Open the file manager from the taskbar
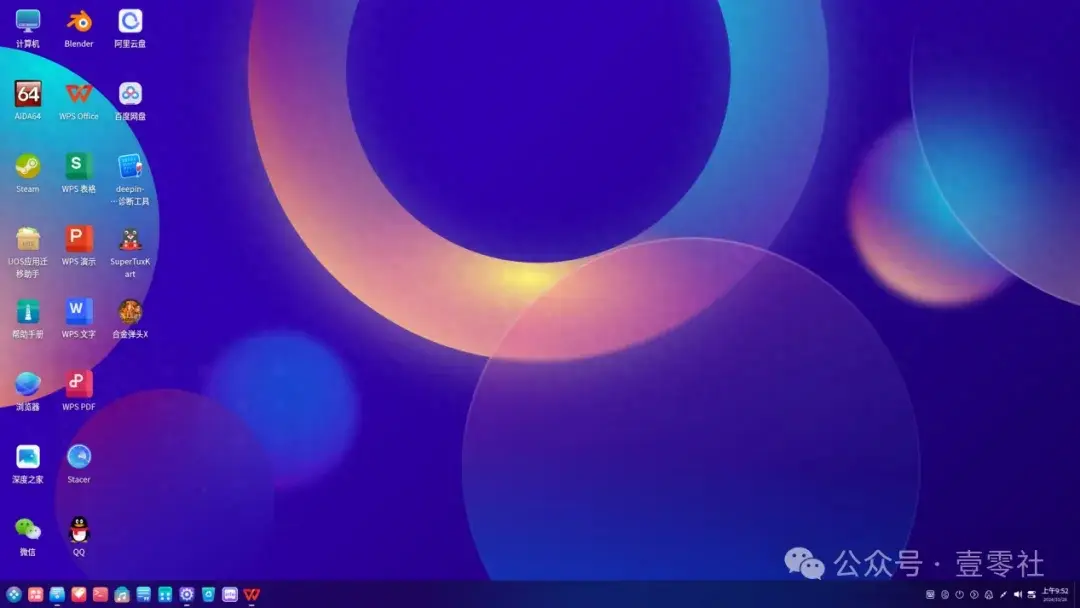Image resolution: width=1080 pixels, height=608 pixels. 57,594
